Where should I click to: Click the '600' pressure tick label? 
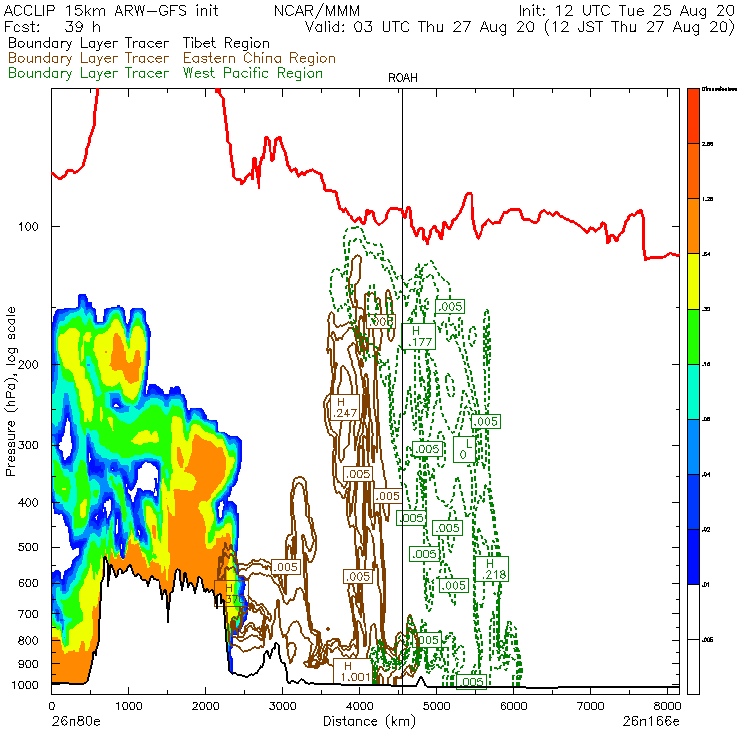(28, 583)
